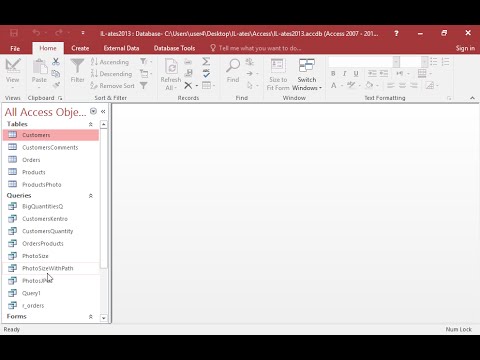Screen dimensions: 480x360
Task: Switch to the Home tab
Action: (48, 48)
